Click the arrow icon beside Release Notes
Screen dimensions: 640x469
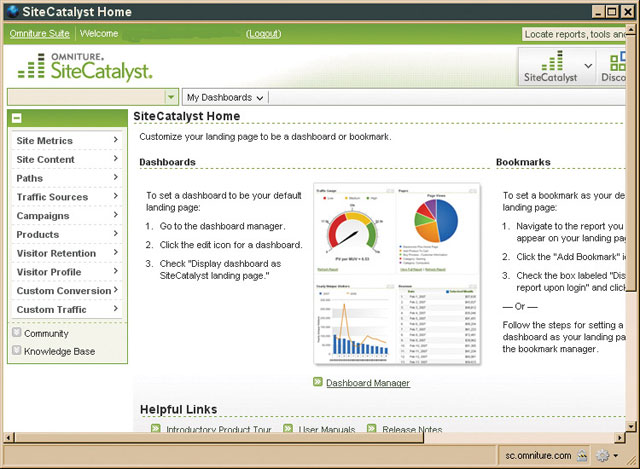point(371,428)
